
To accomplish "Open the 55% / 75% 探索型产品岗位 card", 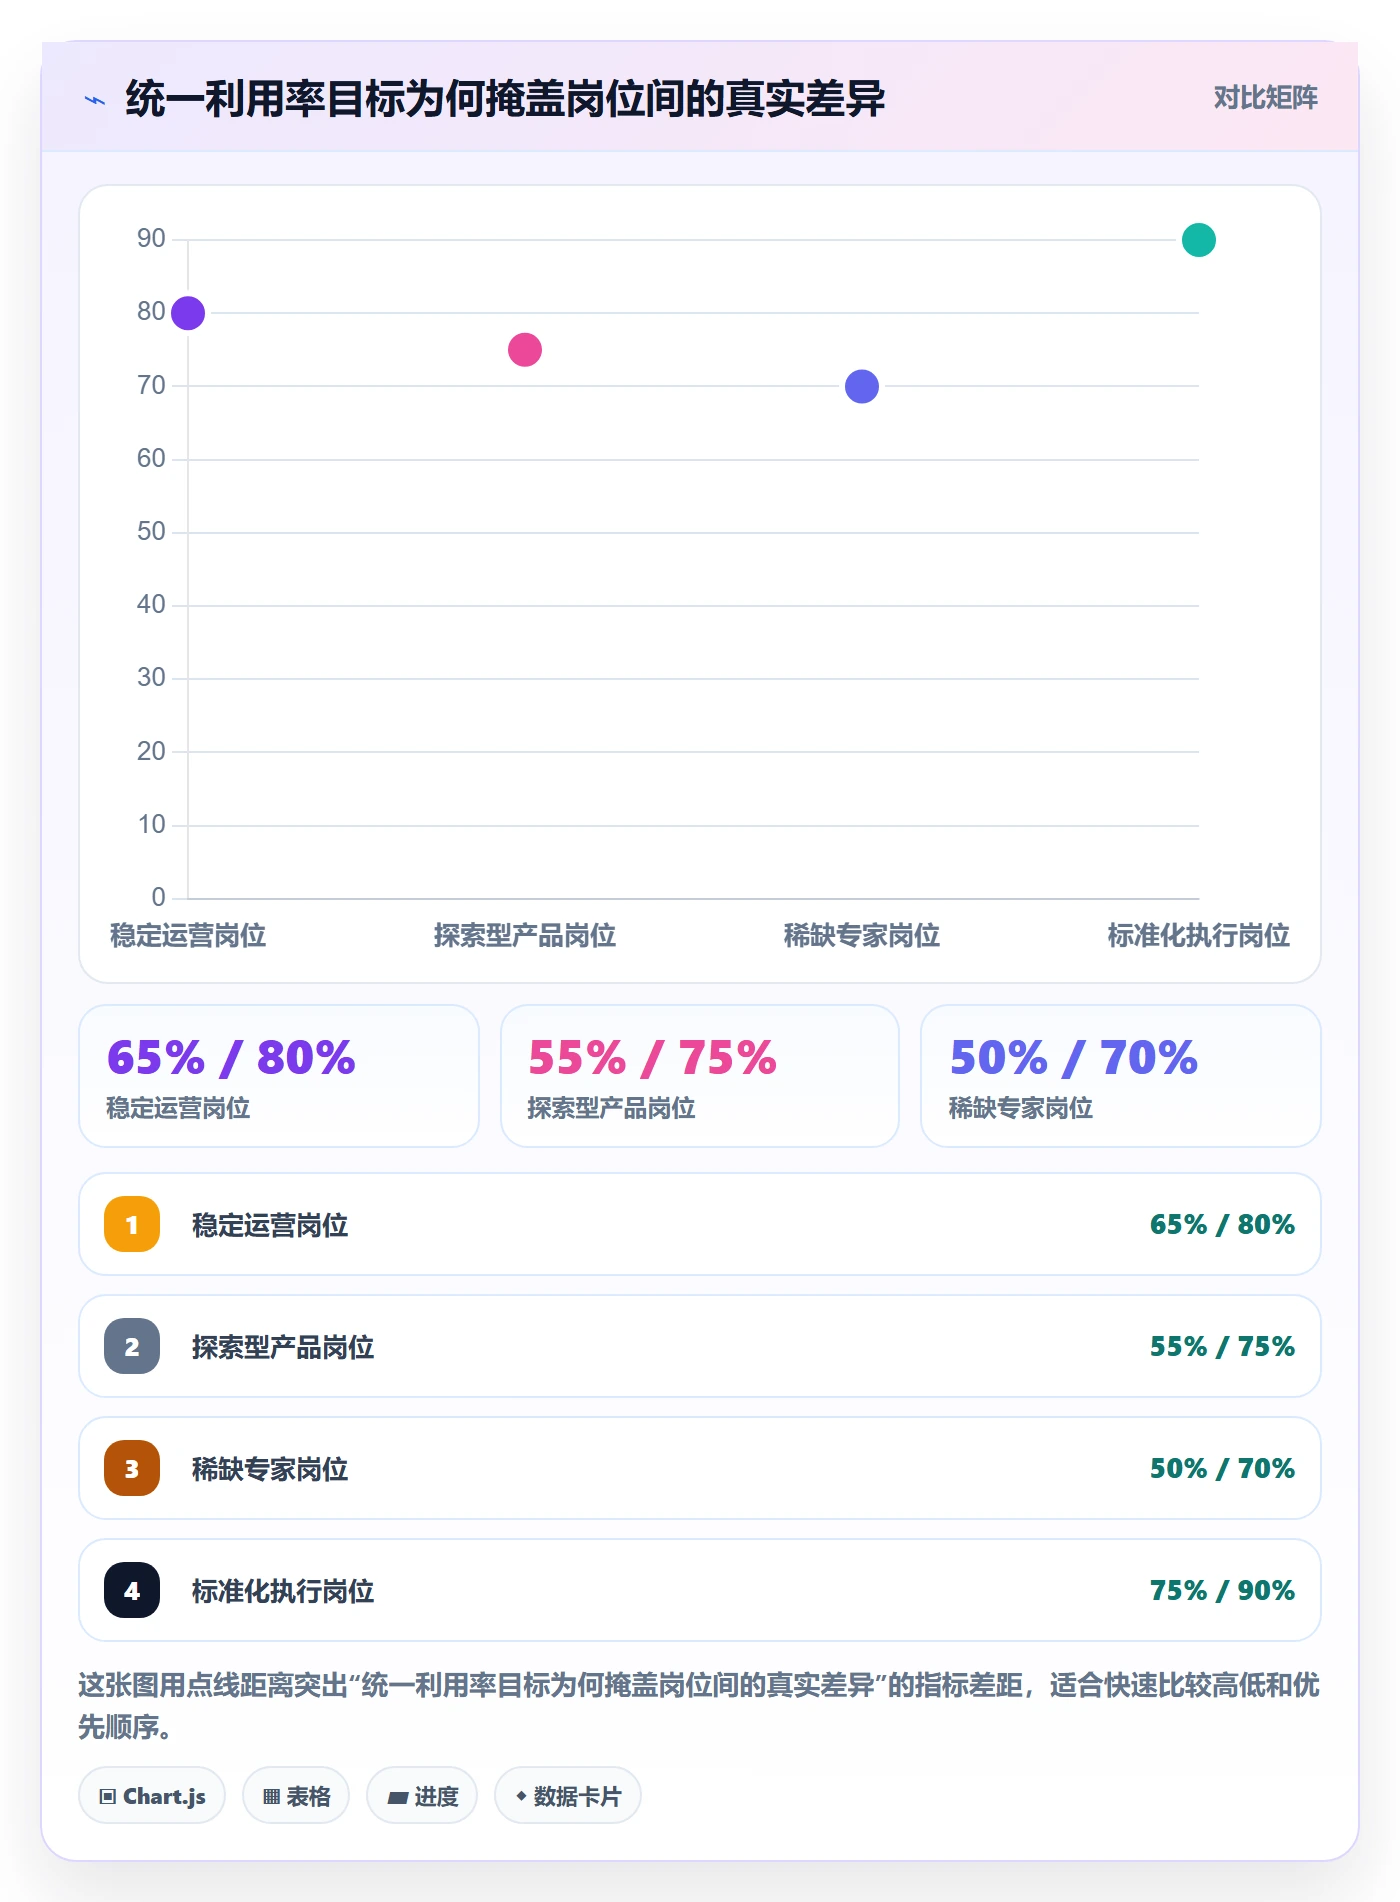I will (700, 1076).
